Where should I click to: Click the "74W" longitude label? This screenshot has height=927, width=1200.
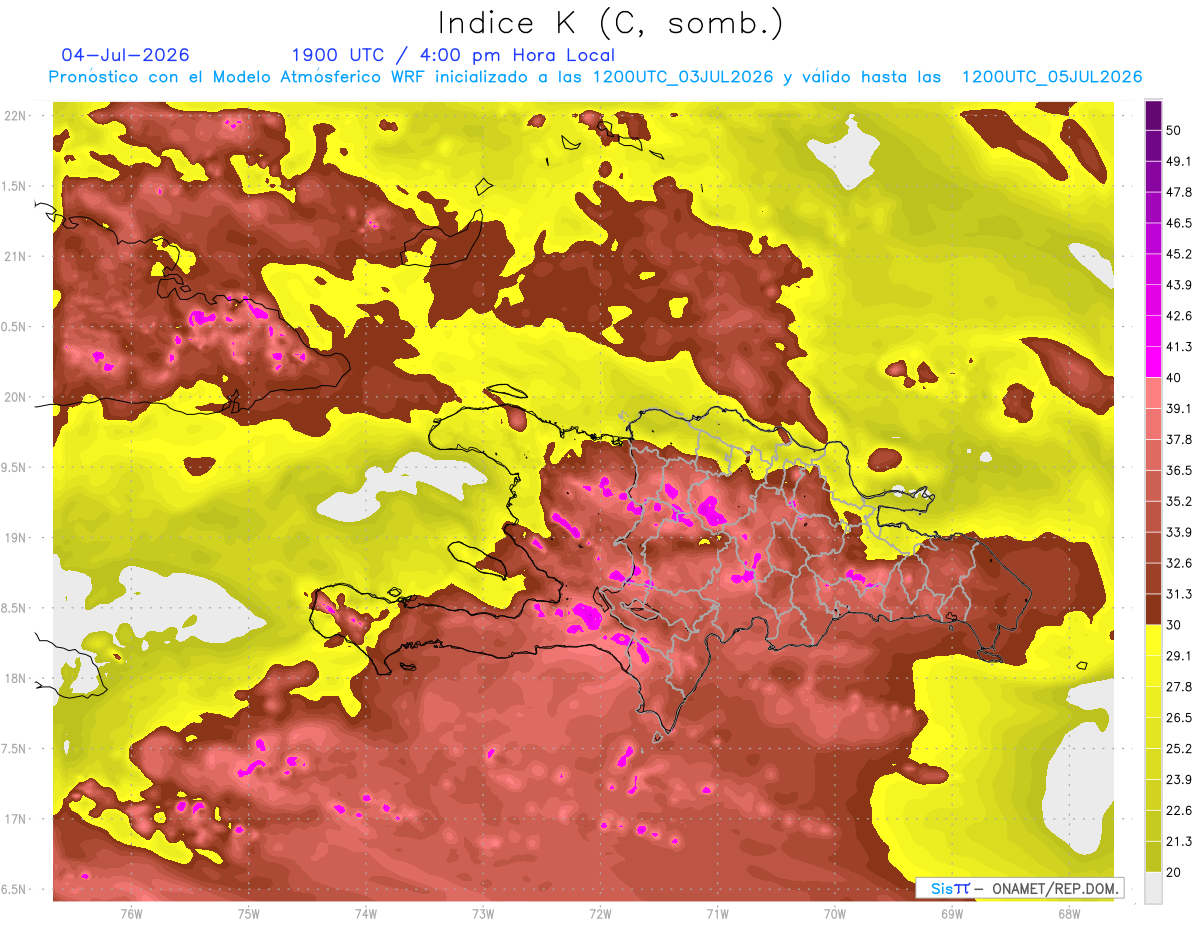click(366, 914)
